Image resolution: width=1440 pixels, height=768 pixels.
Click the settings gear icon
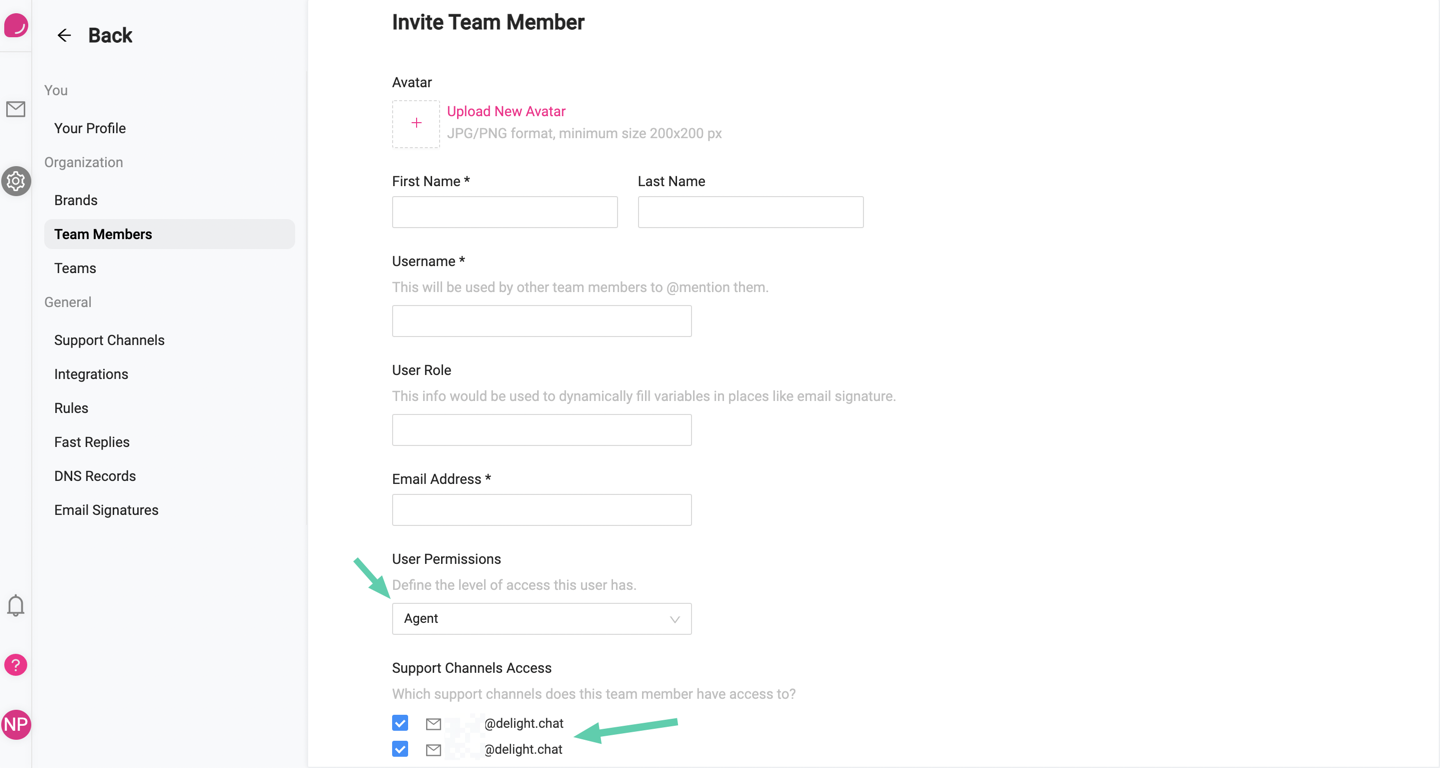(x=16, y=181)
